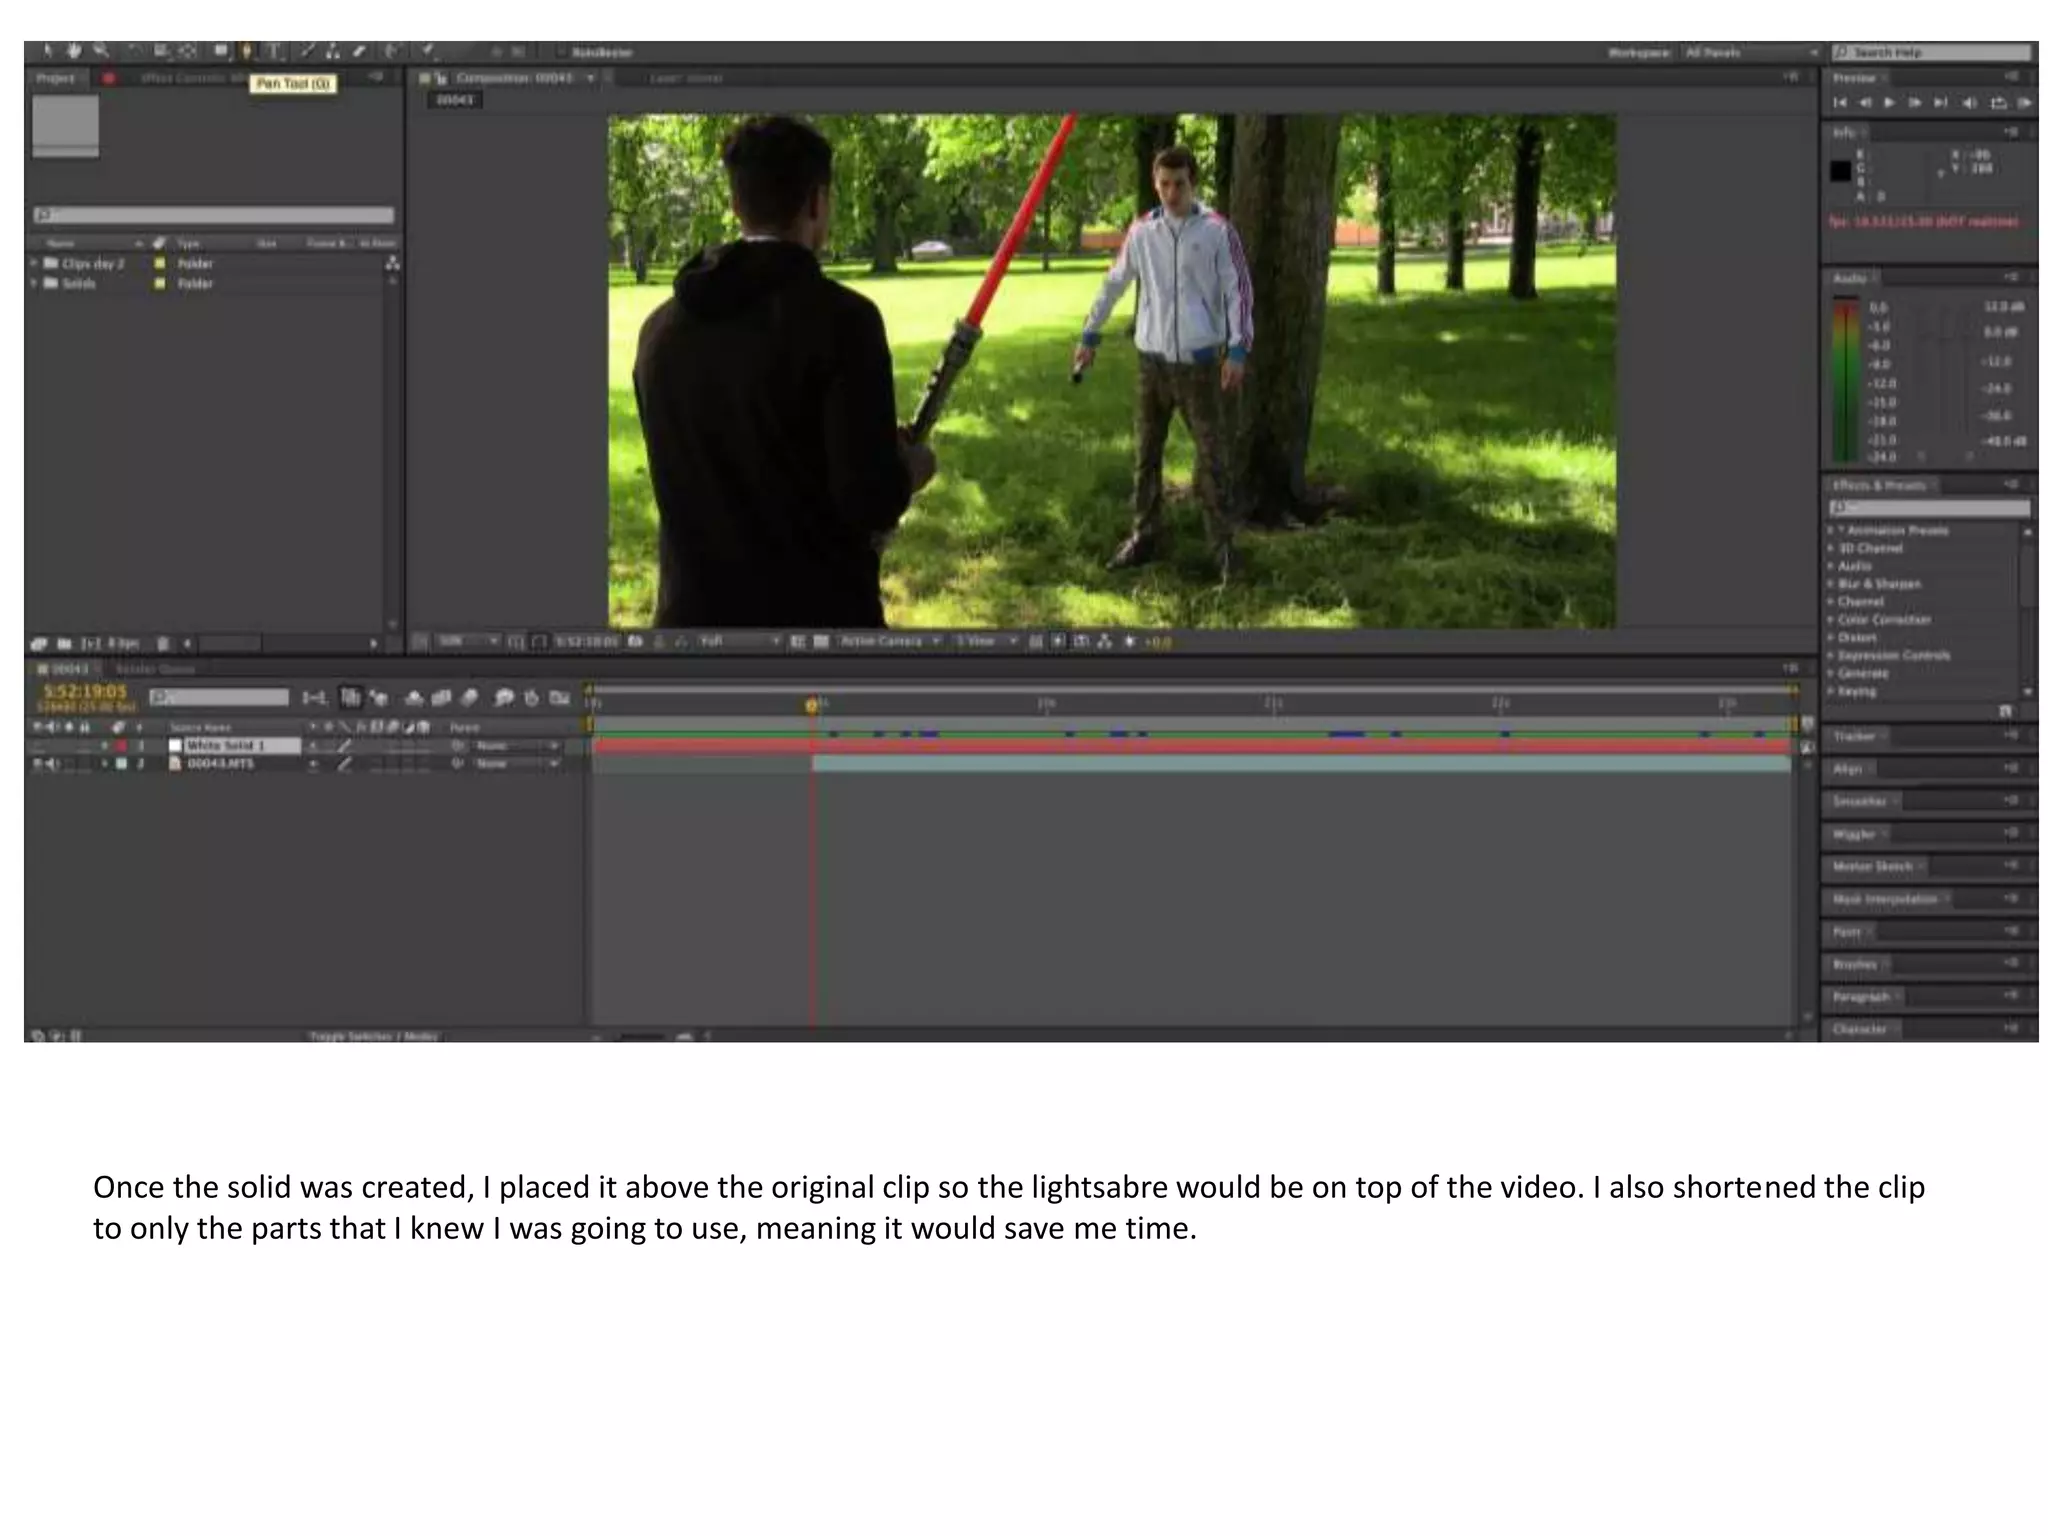2048x1536 pixels.
Task: Toggle audio mute in Preview panel
Action: click(x=1969, y=102)
